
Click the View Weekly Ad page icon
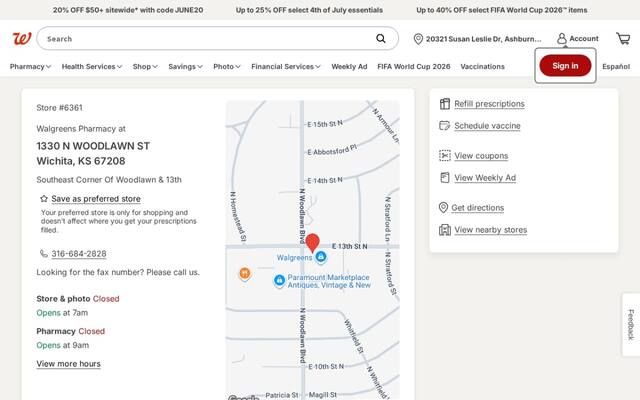coord(444,178)
